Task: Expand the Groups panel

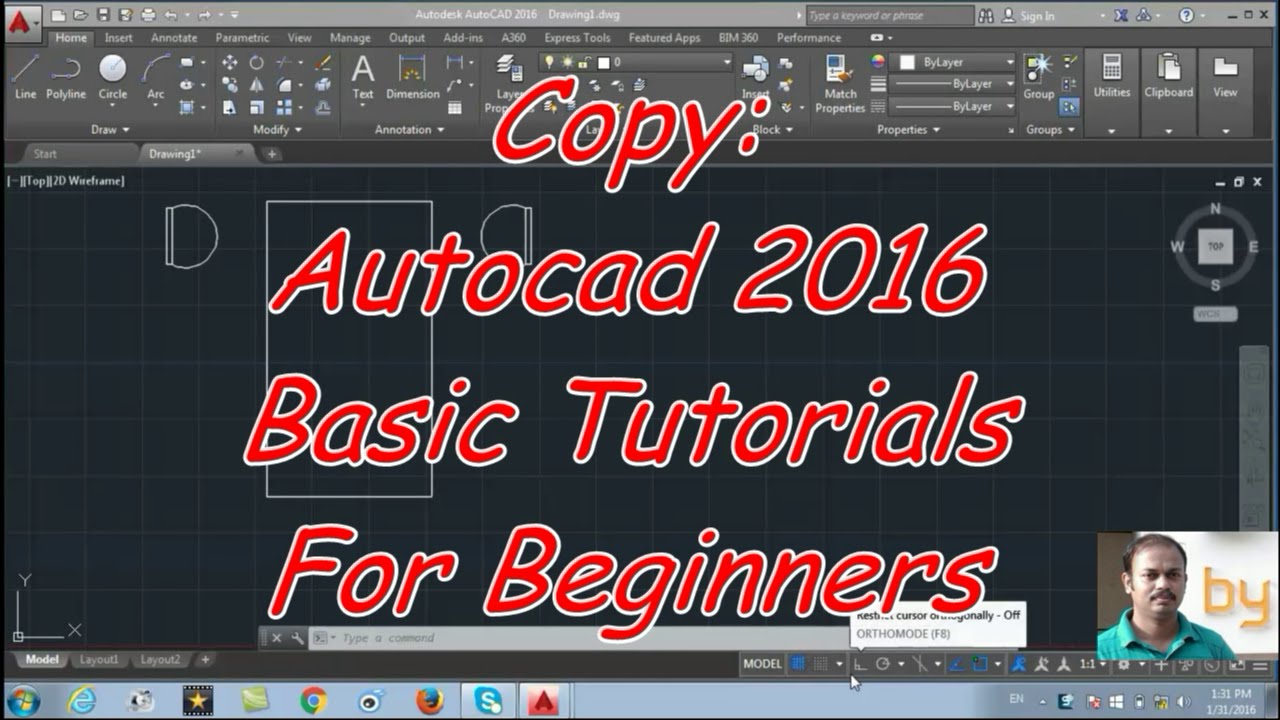Action: (1049, 129)
